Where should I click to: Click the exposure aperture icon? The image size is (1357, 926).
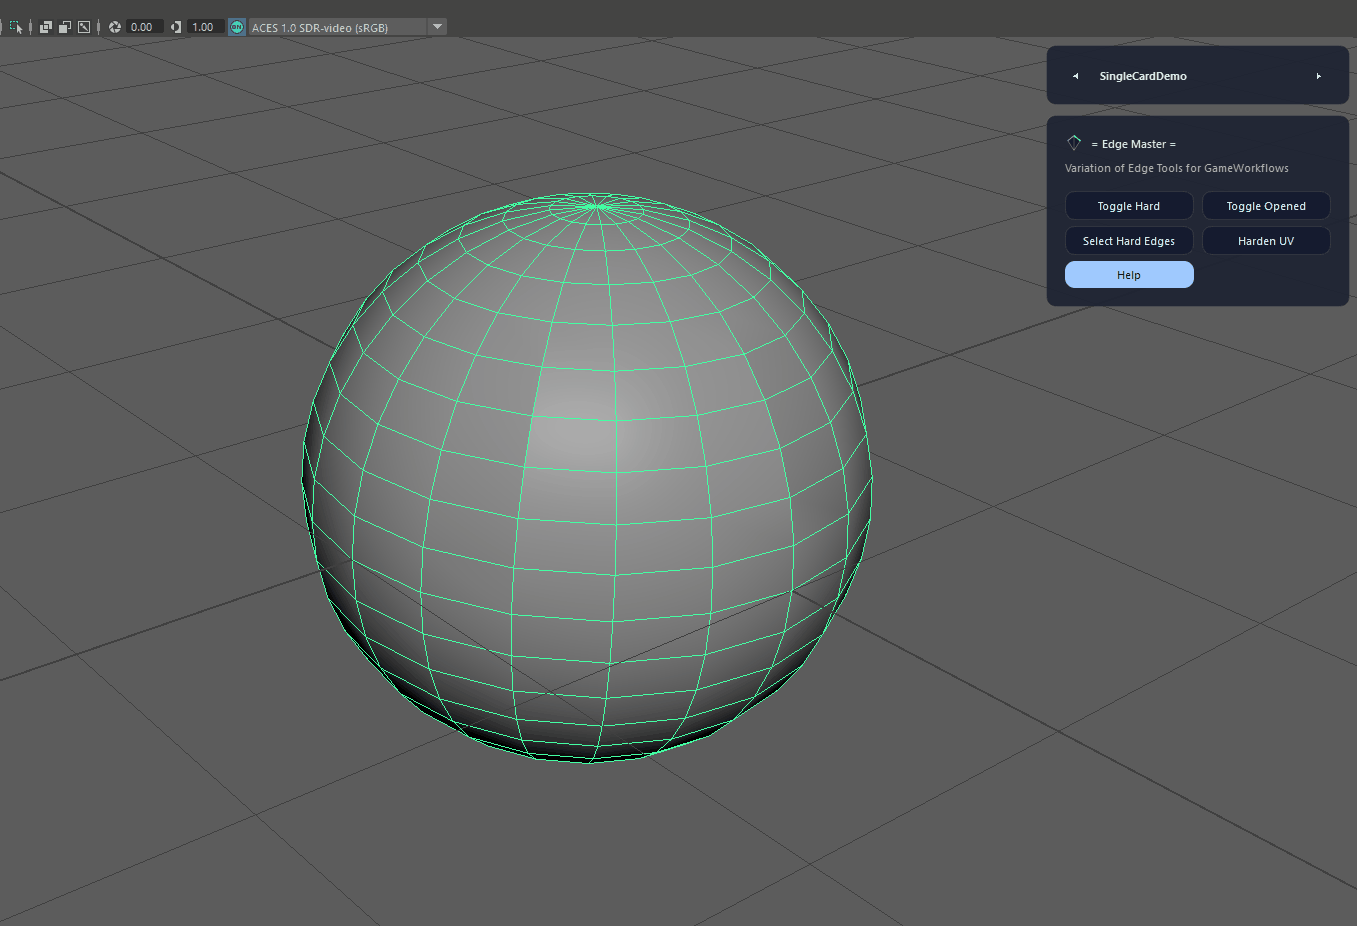click(x=115, y=27)
